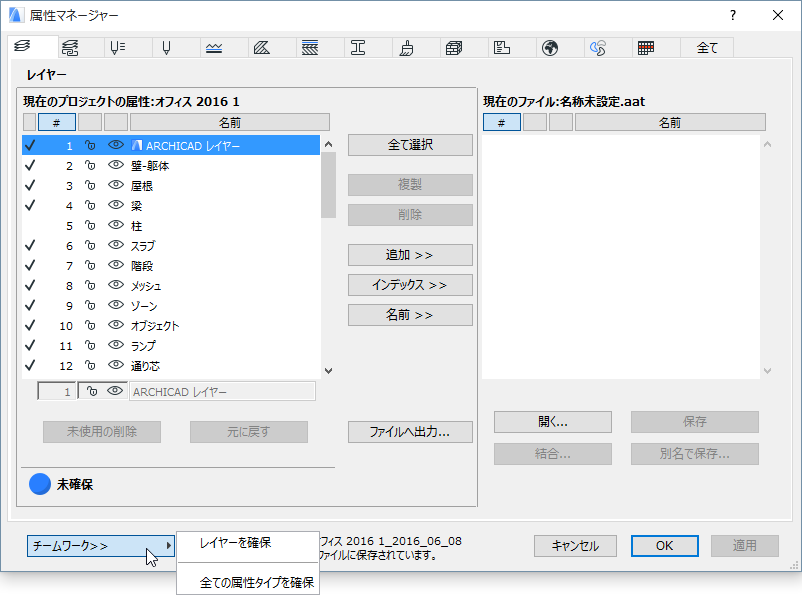Select the ゾーン layer row
The height and width of the screenshot is (595, 802).
(x=171, y=305)
